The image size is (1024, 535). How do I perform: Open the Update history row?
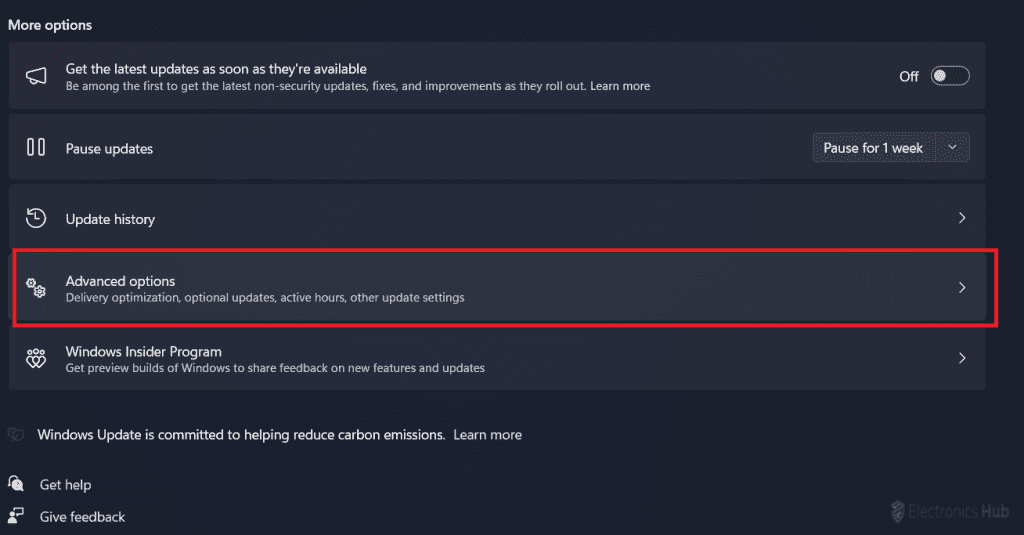pyautogui.click(x=110, y=219)
